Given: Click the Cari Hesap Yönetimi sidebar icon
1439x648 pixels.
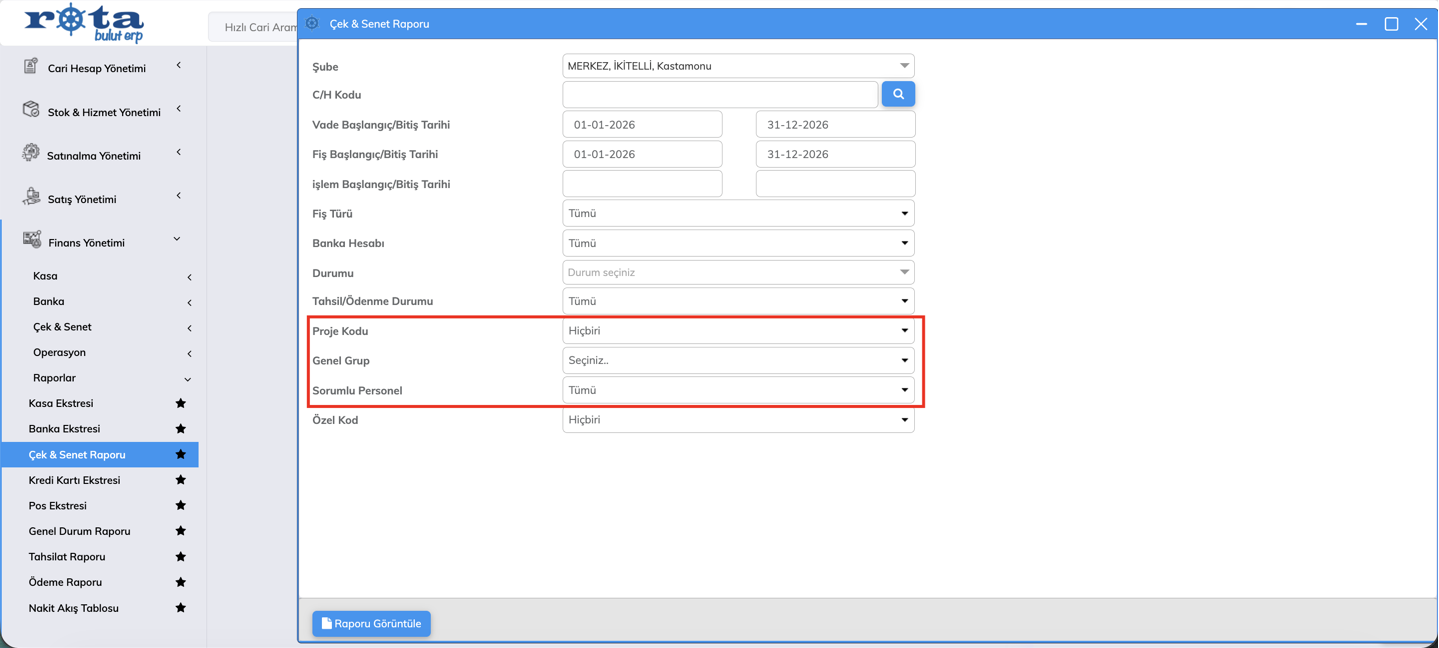Looking at the screenshot, I should 31,66.
